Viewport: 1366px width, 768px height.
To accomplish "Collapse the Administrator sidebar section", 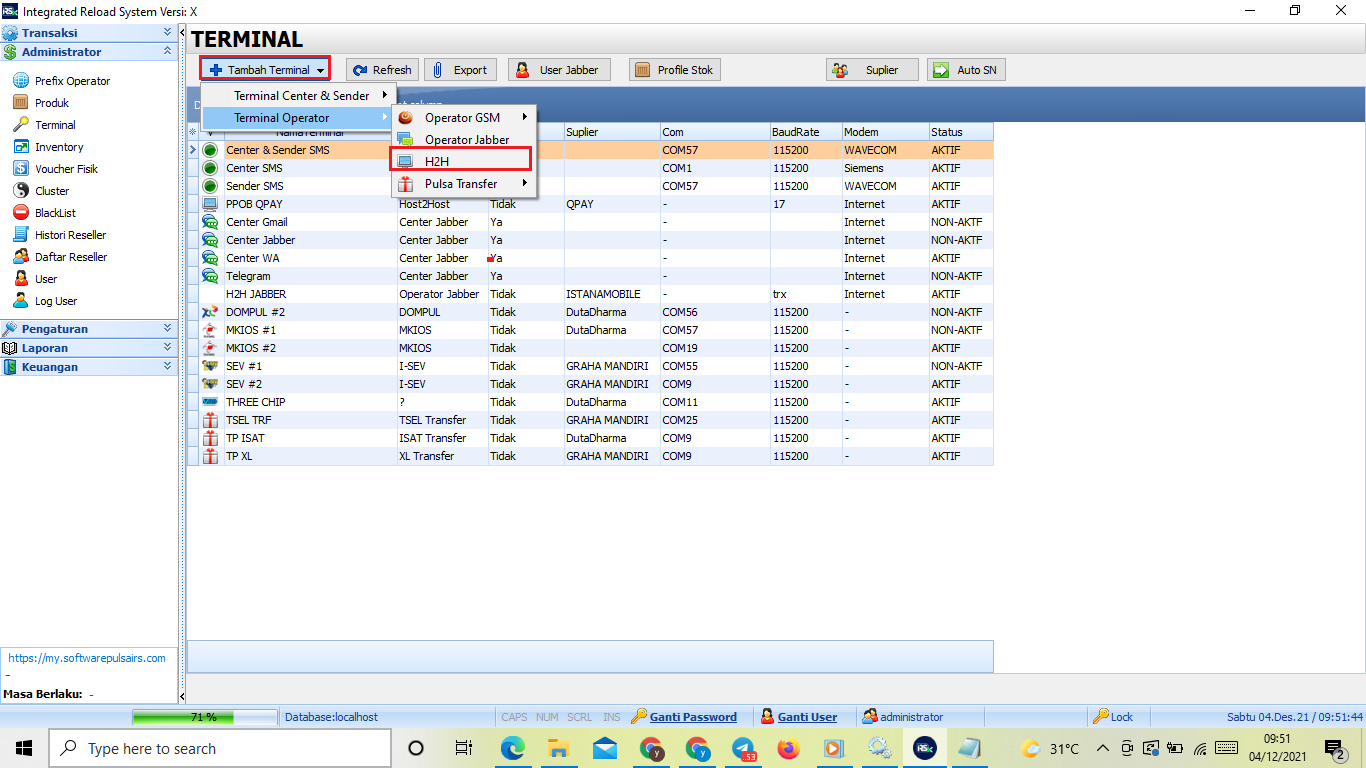I will 168,52.
